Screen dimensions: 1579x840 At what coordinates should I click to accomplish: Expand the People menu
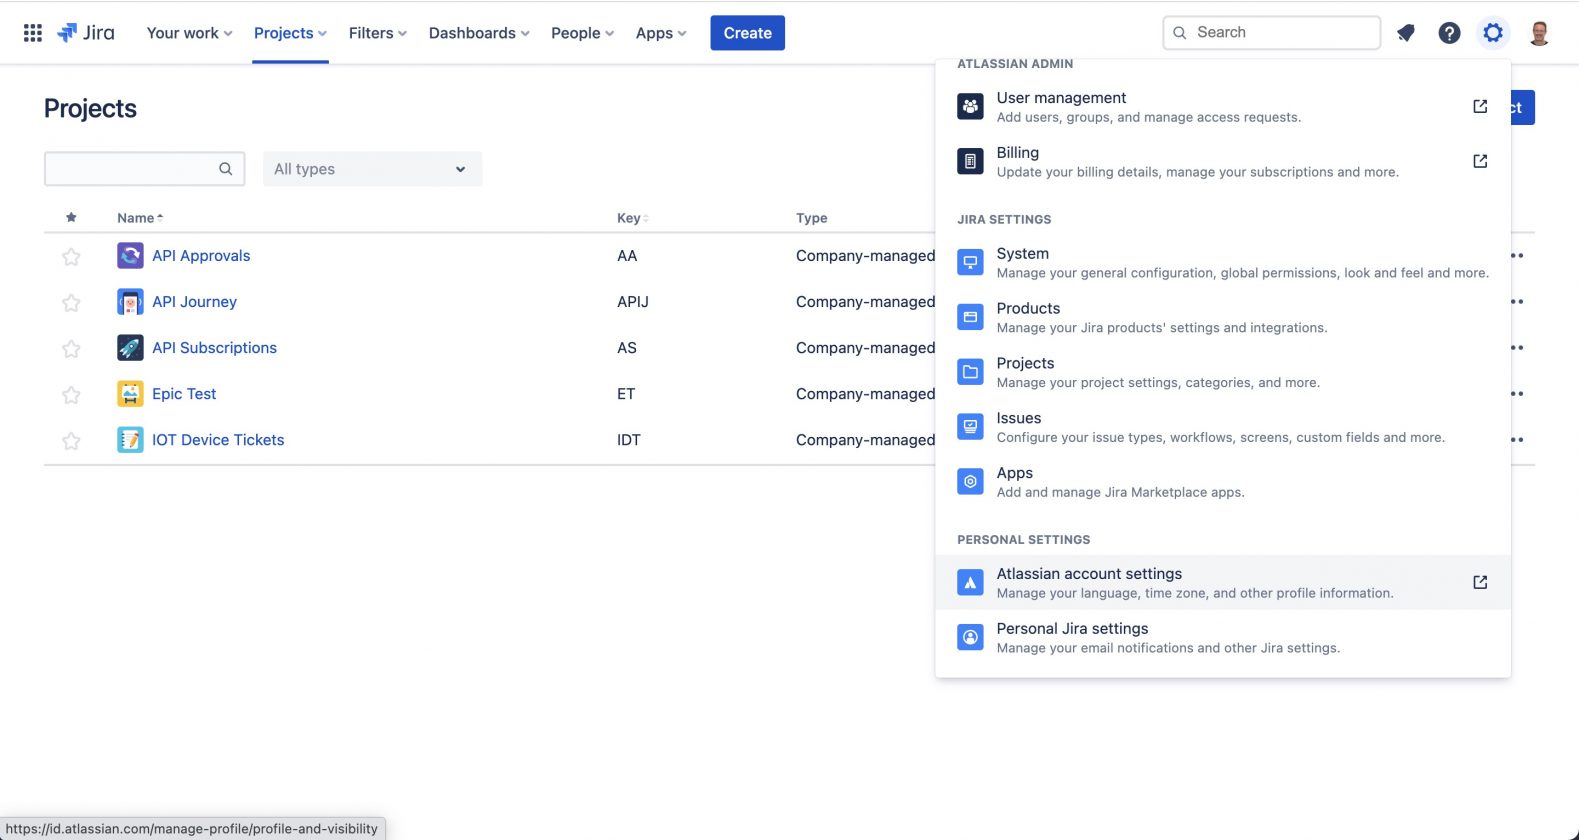tap(582, 33)
